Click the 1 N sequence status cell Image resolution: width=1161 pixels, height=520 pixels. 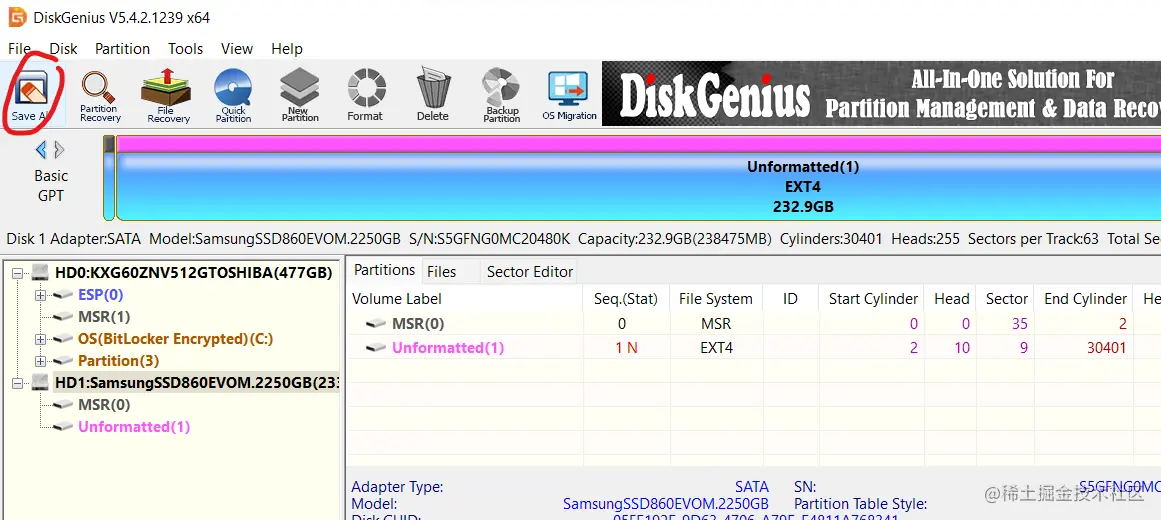click(x=626, y=347)
